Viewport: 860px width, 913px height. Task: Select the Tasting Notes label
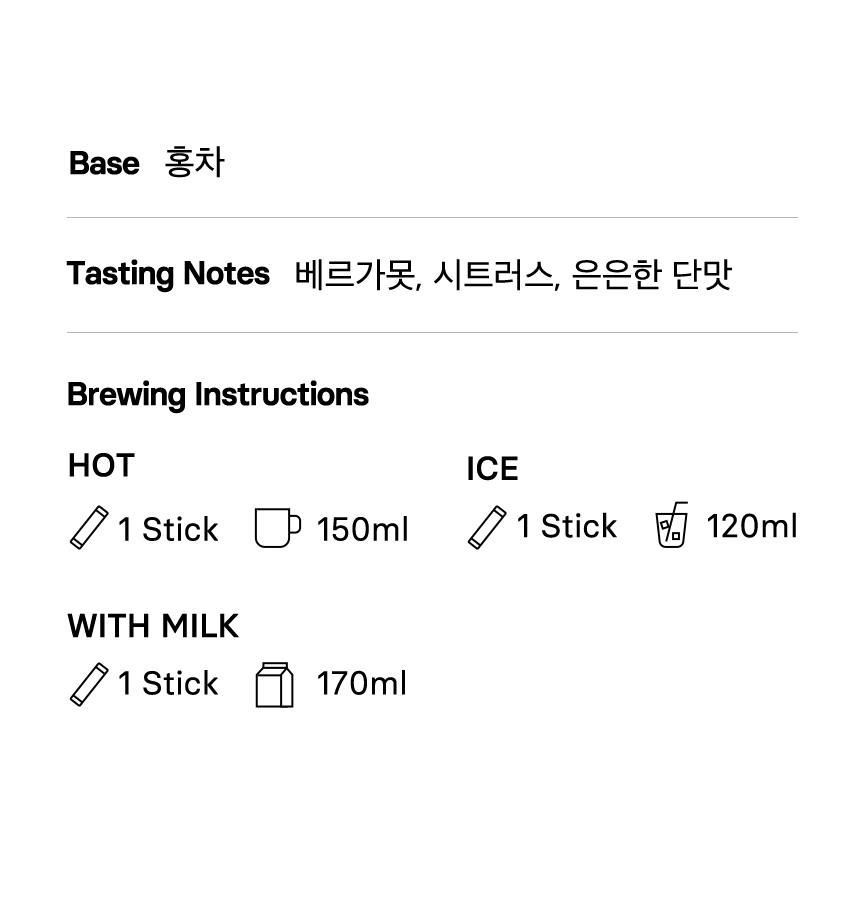pos(168,273)
